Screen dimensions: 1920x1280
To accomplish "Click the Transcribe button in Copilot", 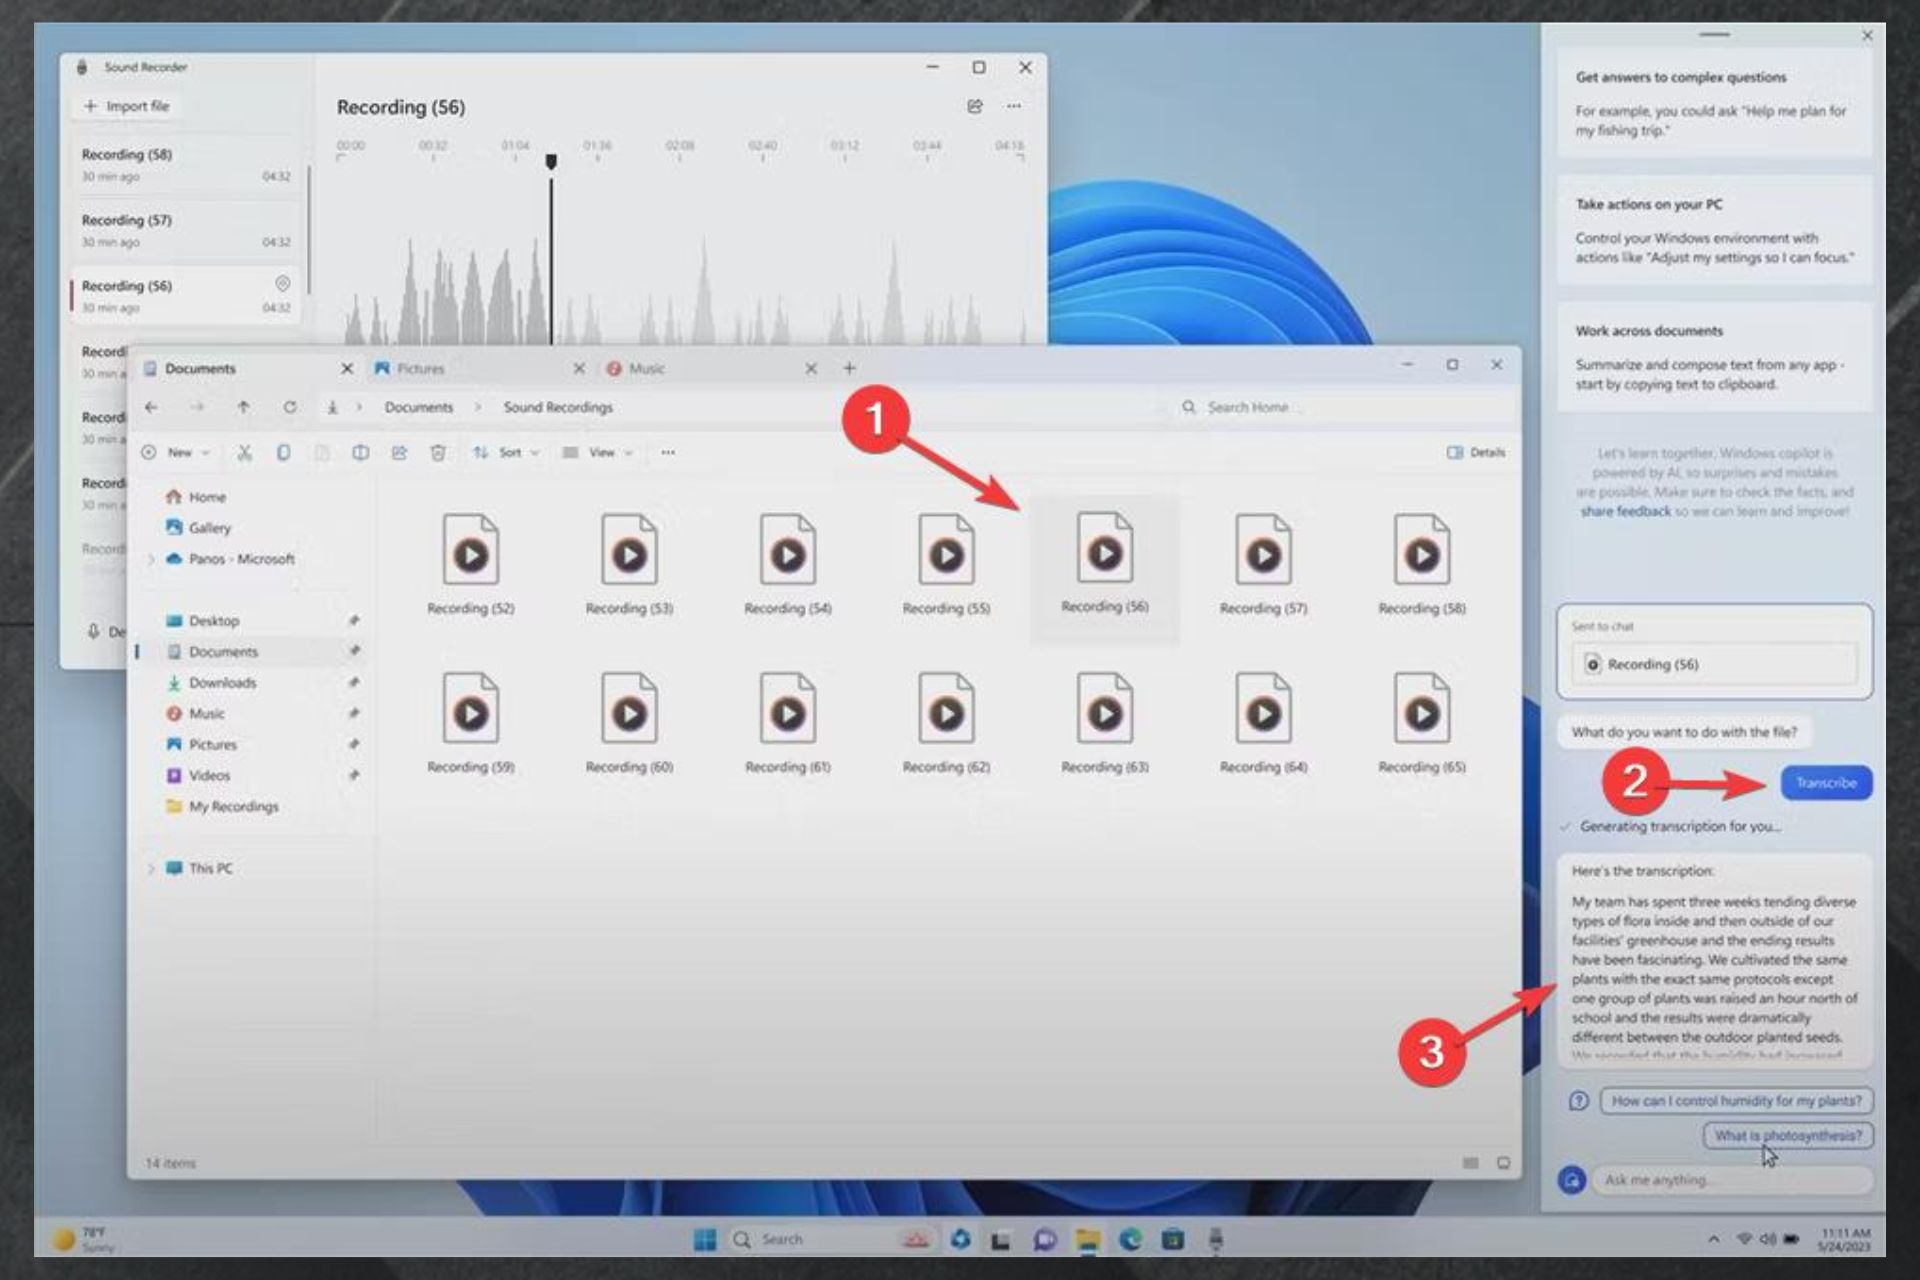I will [x=1825, y=783].
